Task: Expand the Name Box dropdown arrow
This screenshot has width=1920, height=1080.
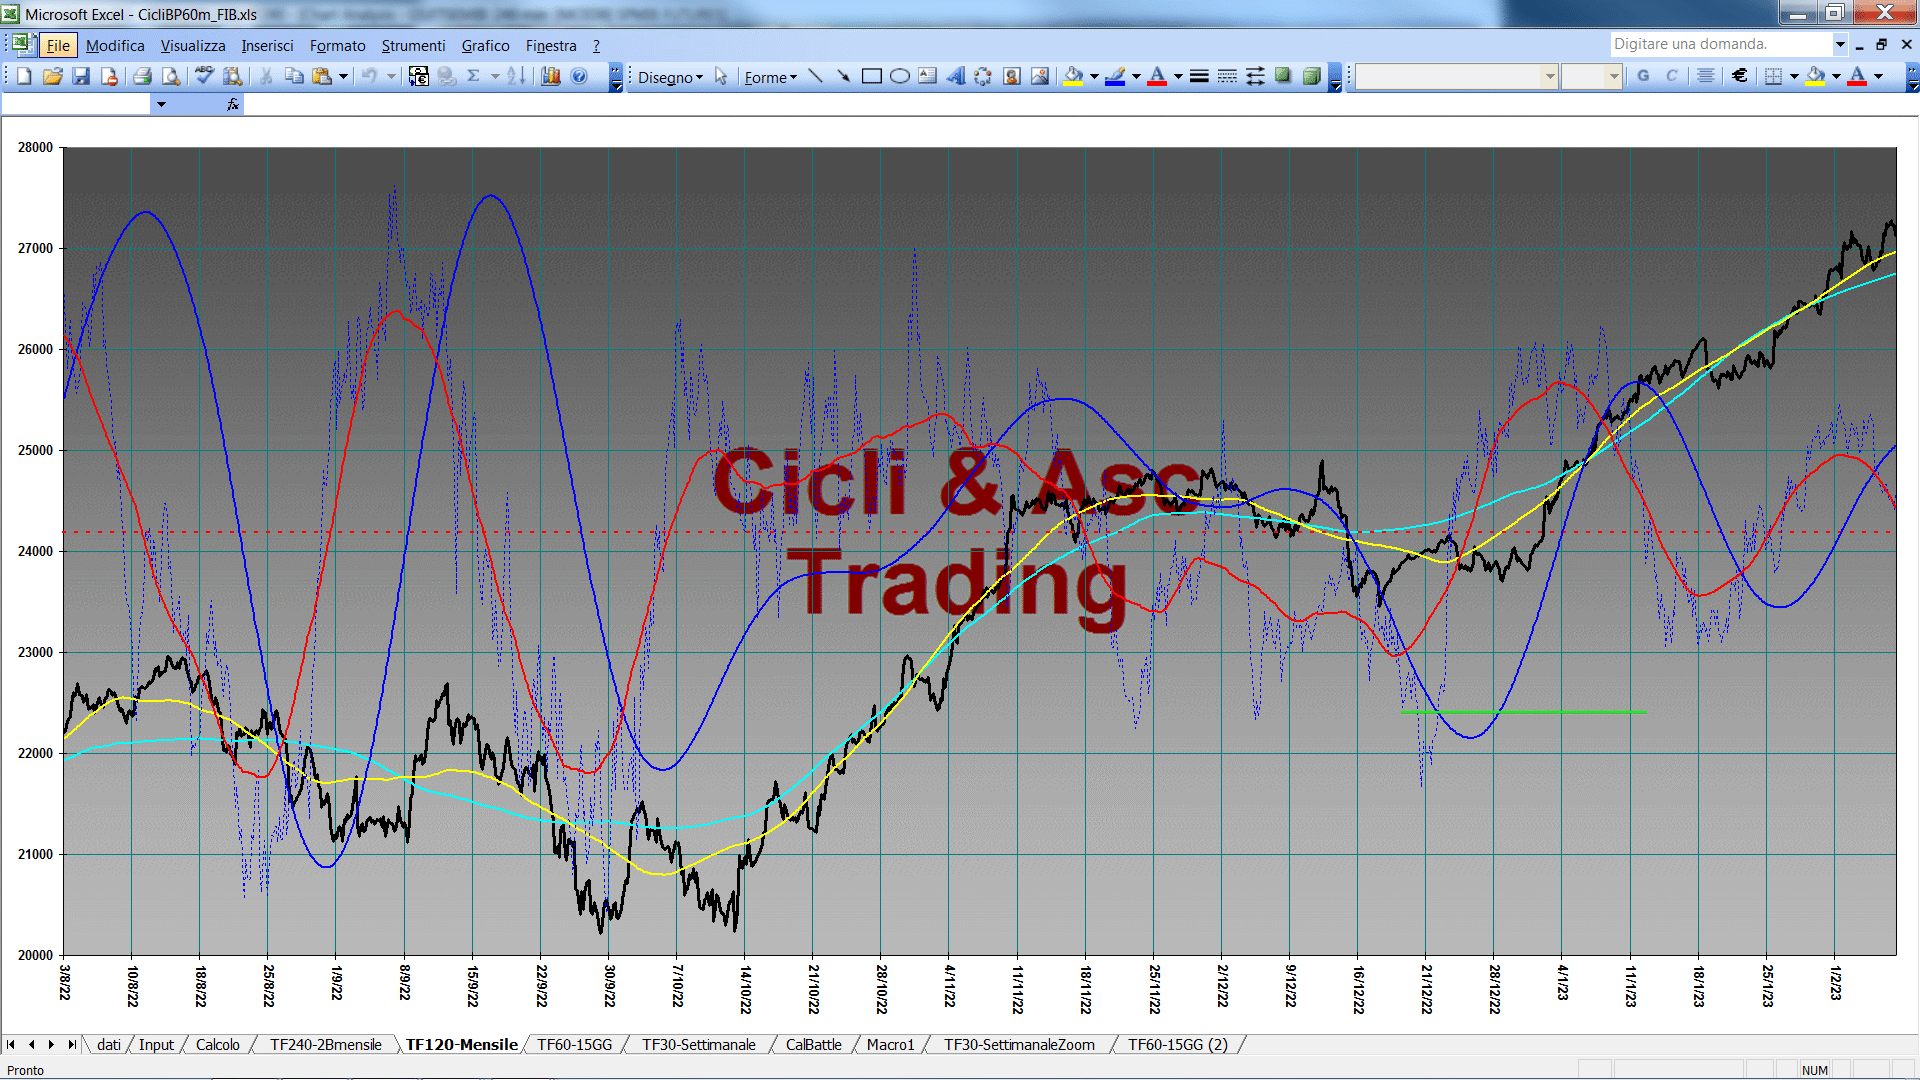Action: coord(161,104)
